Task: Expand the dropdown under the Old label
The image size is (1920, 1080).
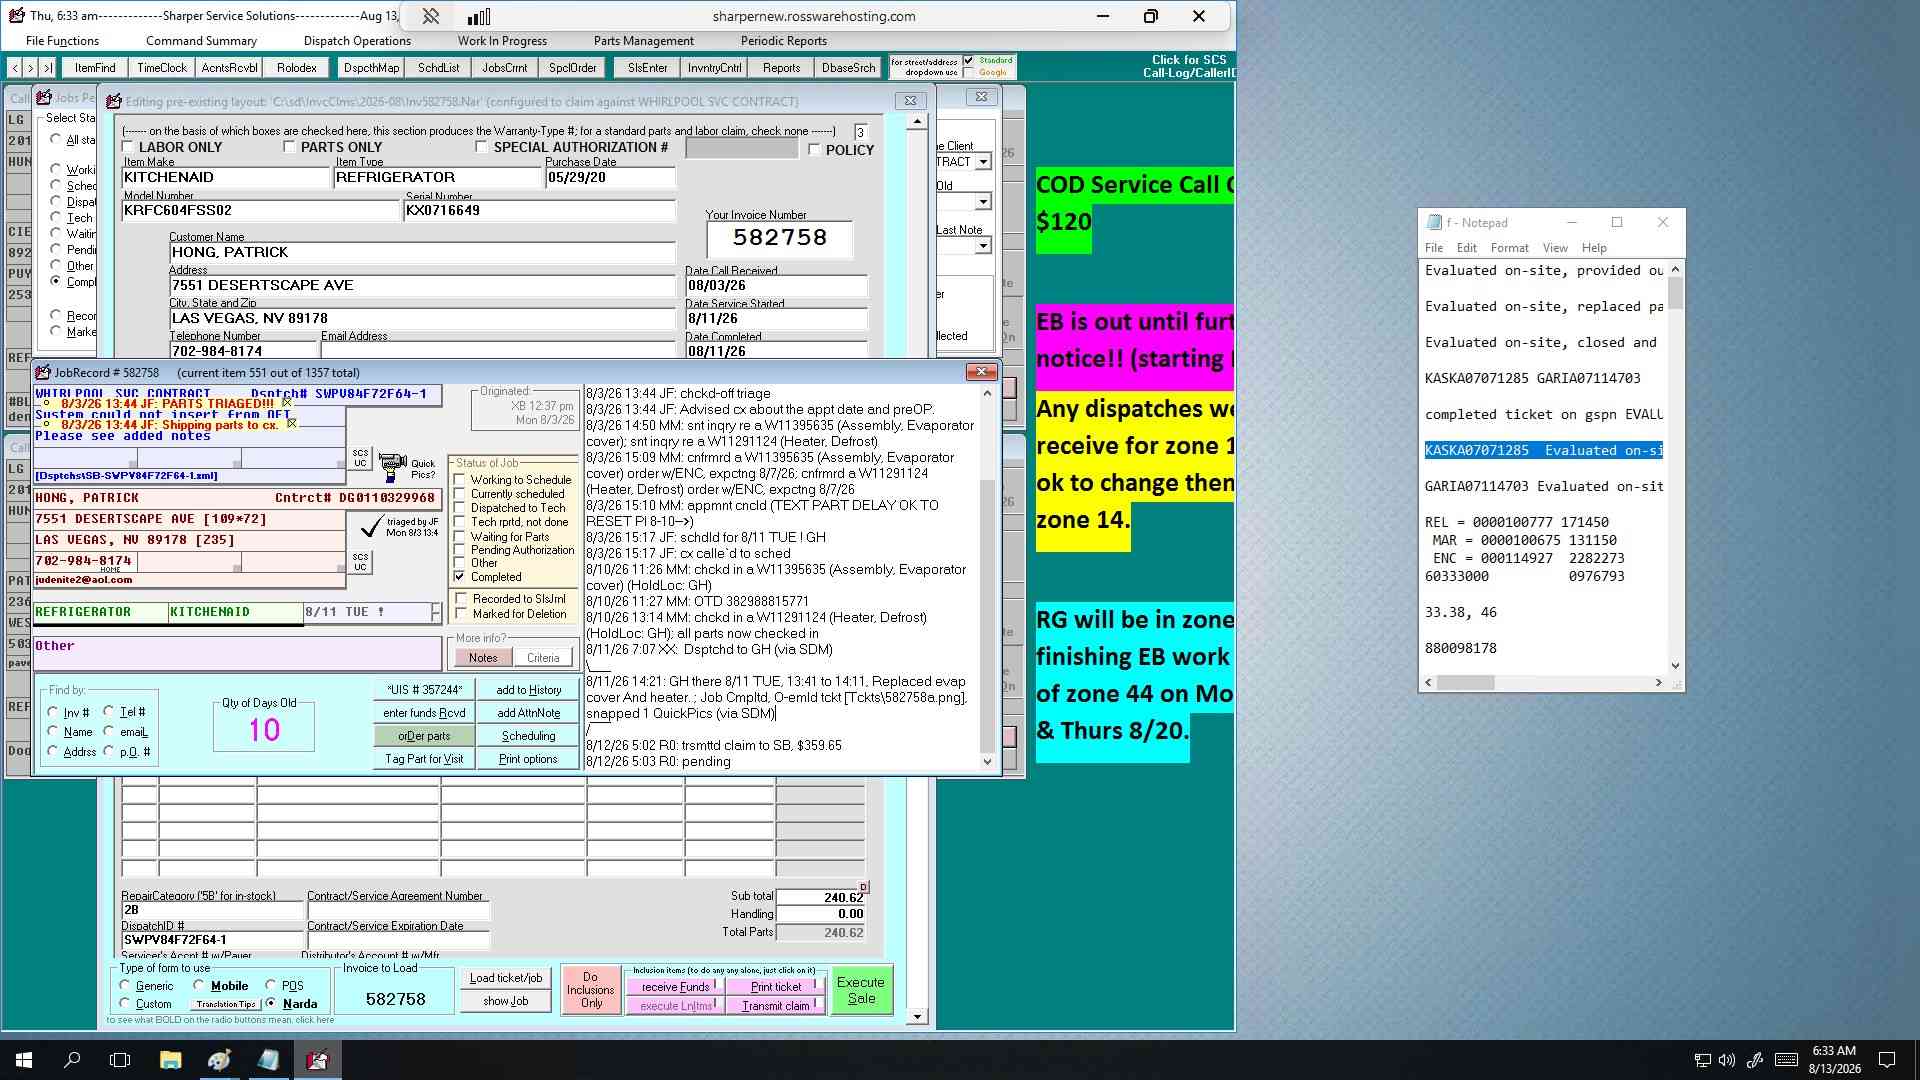Action: [983, 202]
